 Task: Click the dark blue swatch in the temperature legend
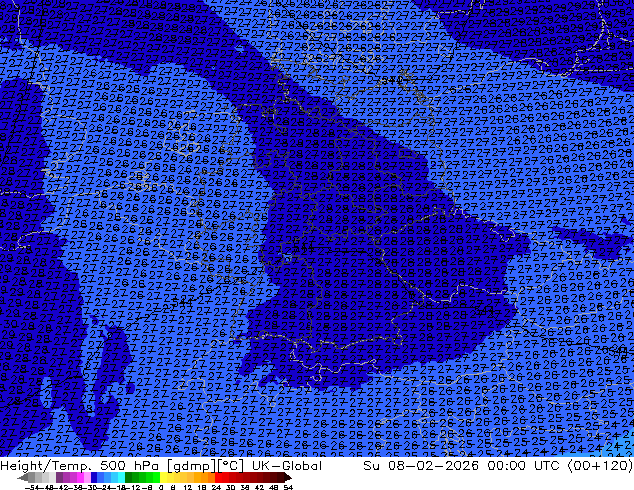pos(94,478)
